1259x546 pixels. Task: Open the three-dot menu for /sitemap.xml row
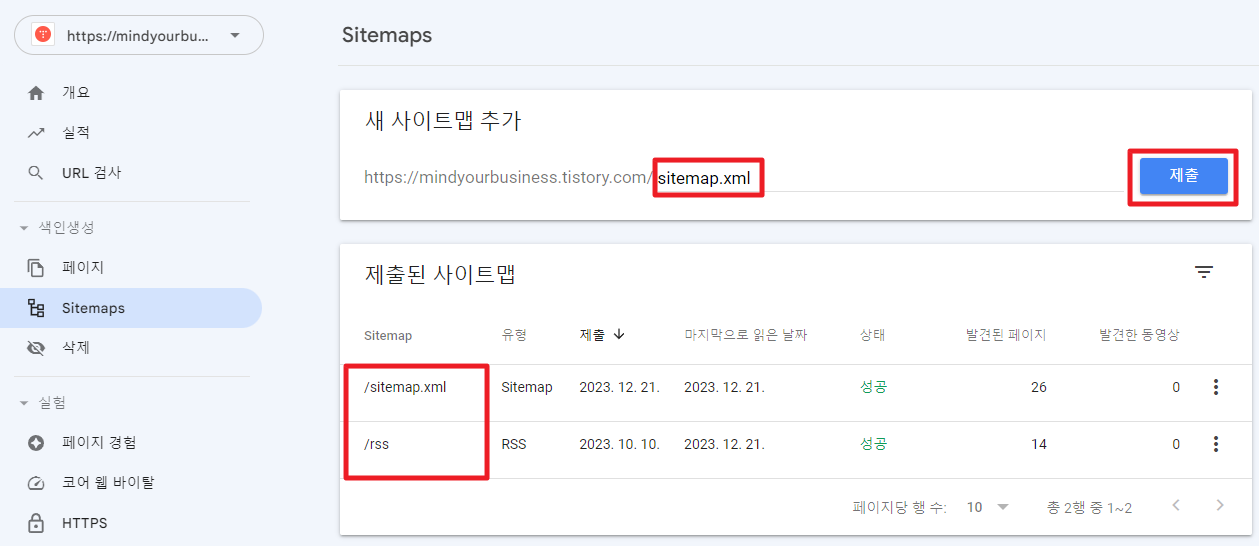(1216, 387)
